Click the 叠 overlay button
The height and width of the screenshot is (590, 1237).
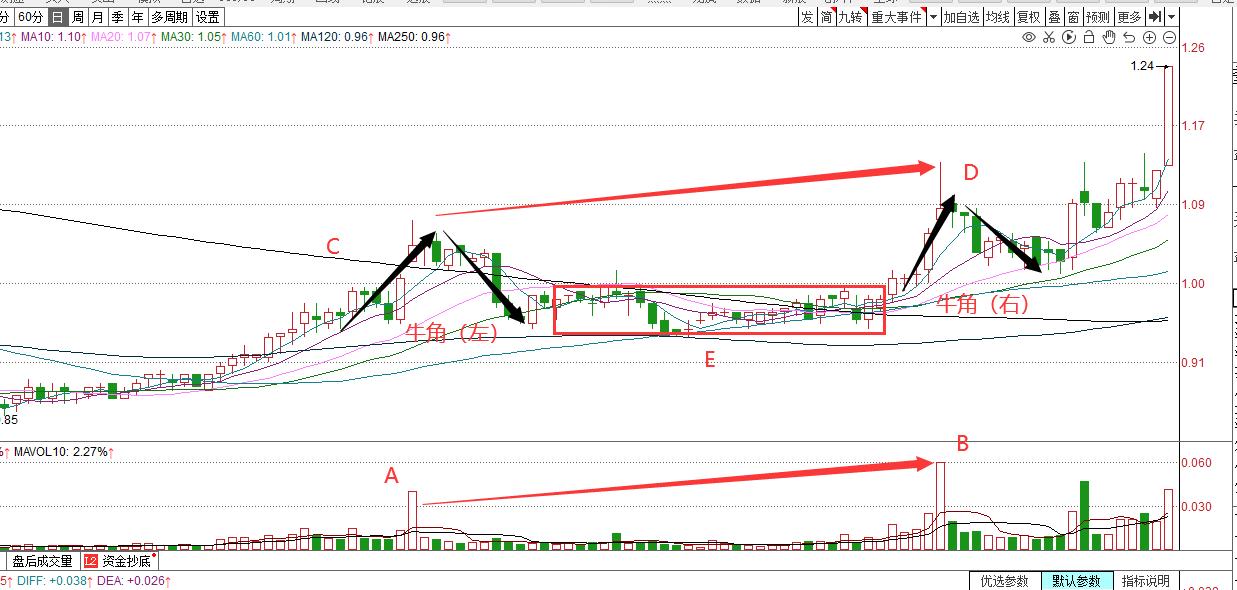tap(1054, 17)
